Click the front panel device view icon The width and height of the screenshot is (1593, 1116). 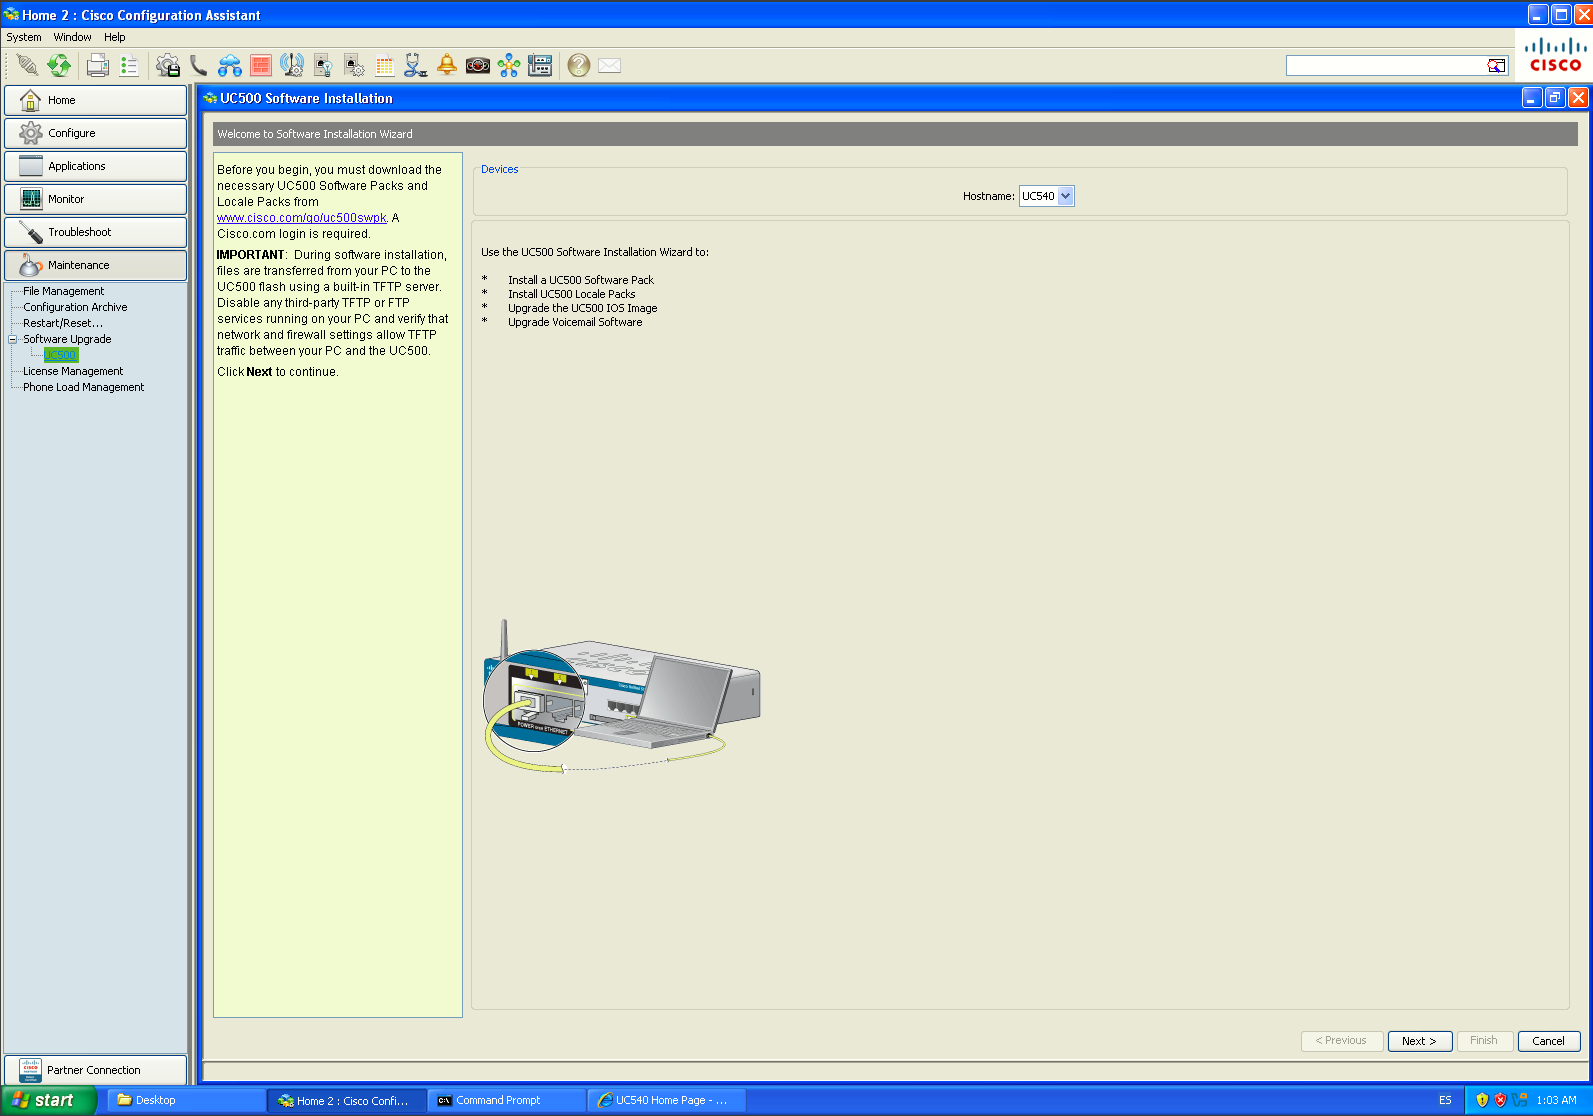click(540, 66)
